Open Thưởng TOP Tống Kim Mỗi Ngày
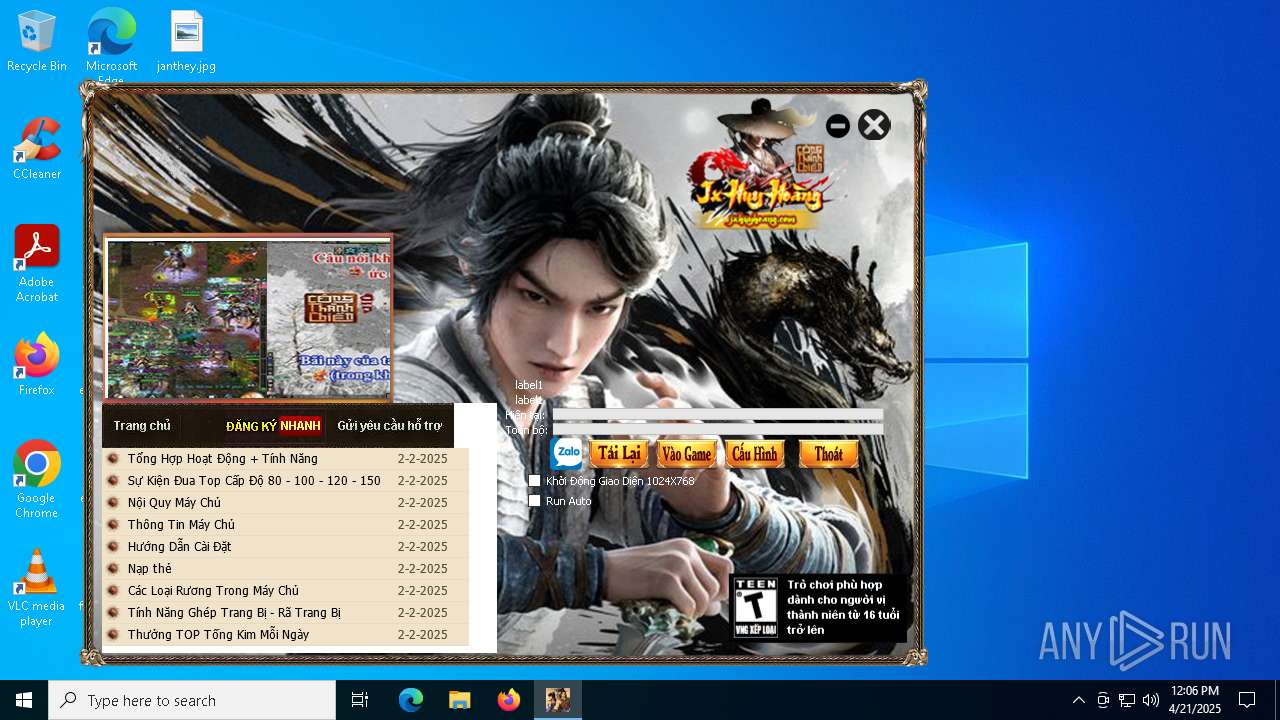 click(218, 635)
